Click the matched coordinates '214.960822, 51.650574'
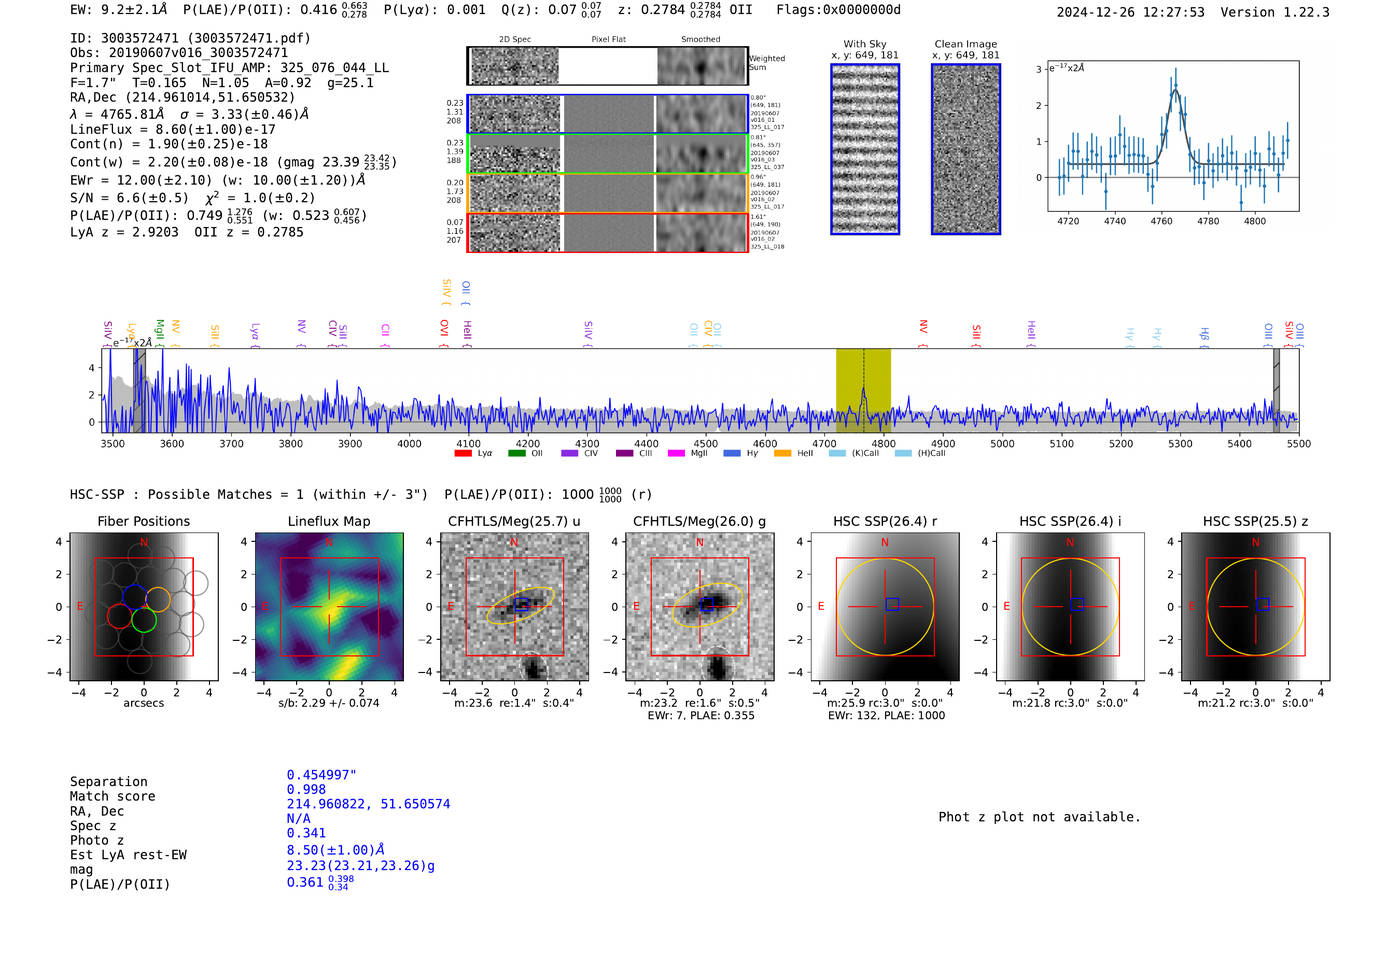Image resolution: width=1400 pixels, height=953 pixels. pos(368,804)
